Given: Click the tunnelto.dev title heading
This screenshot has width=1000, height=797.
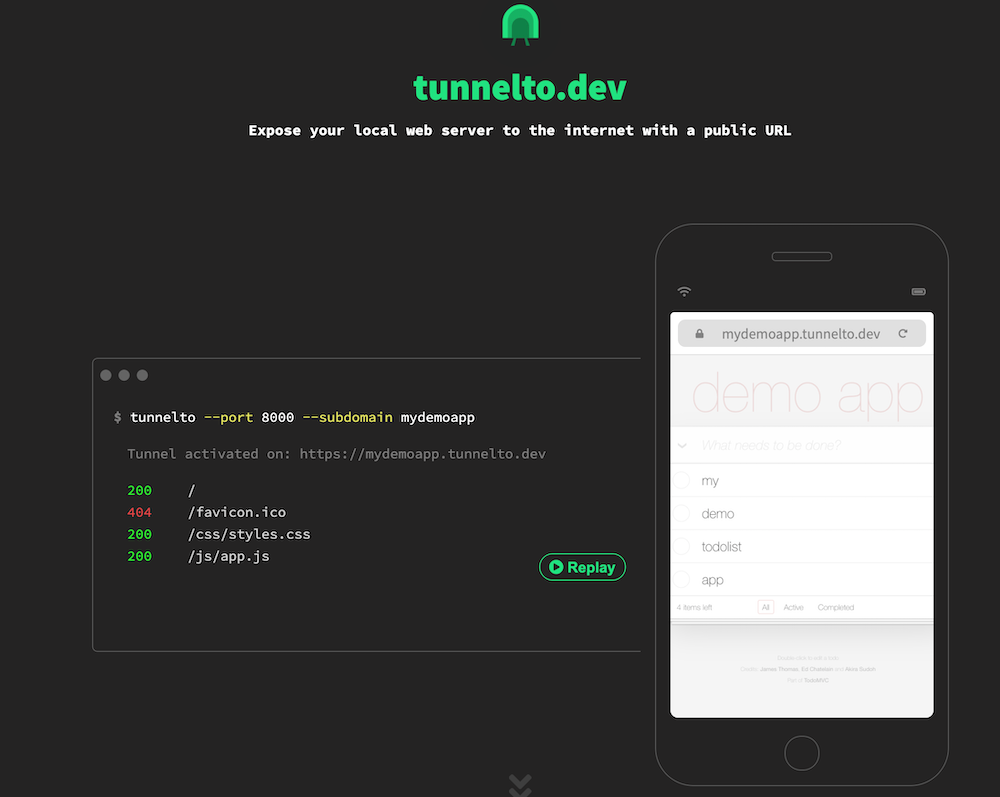Looking at the screenshot, I should [520, 87].
